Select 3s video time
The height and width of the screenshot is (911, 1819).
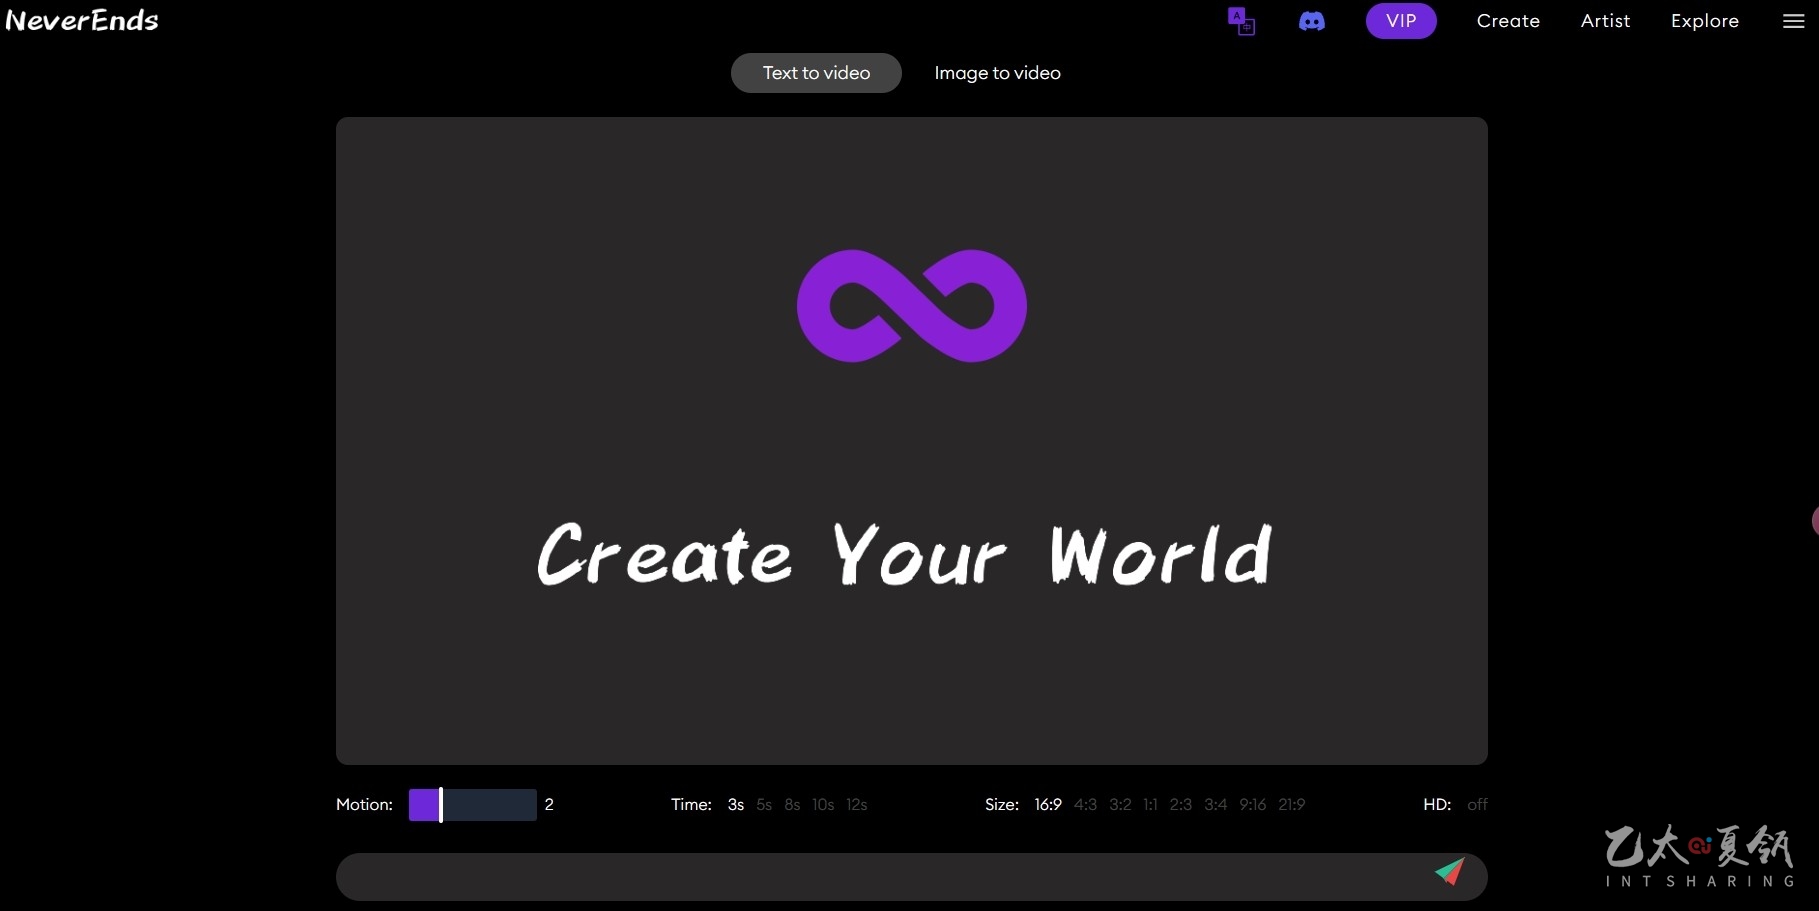click(736, 805)
